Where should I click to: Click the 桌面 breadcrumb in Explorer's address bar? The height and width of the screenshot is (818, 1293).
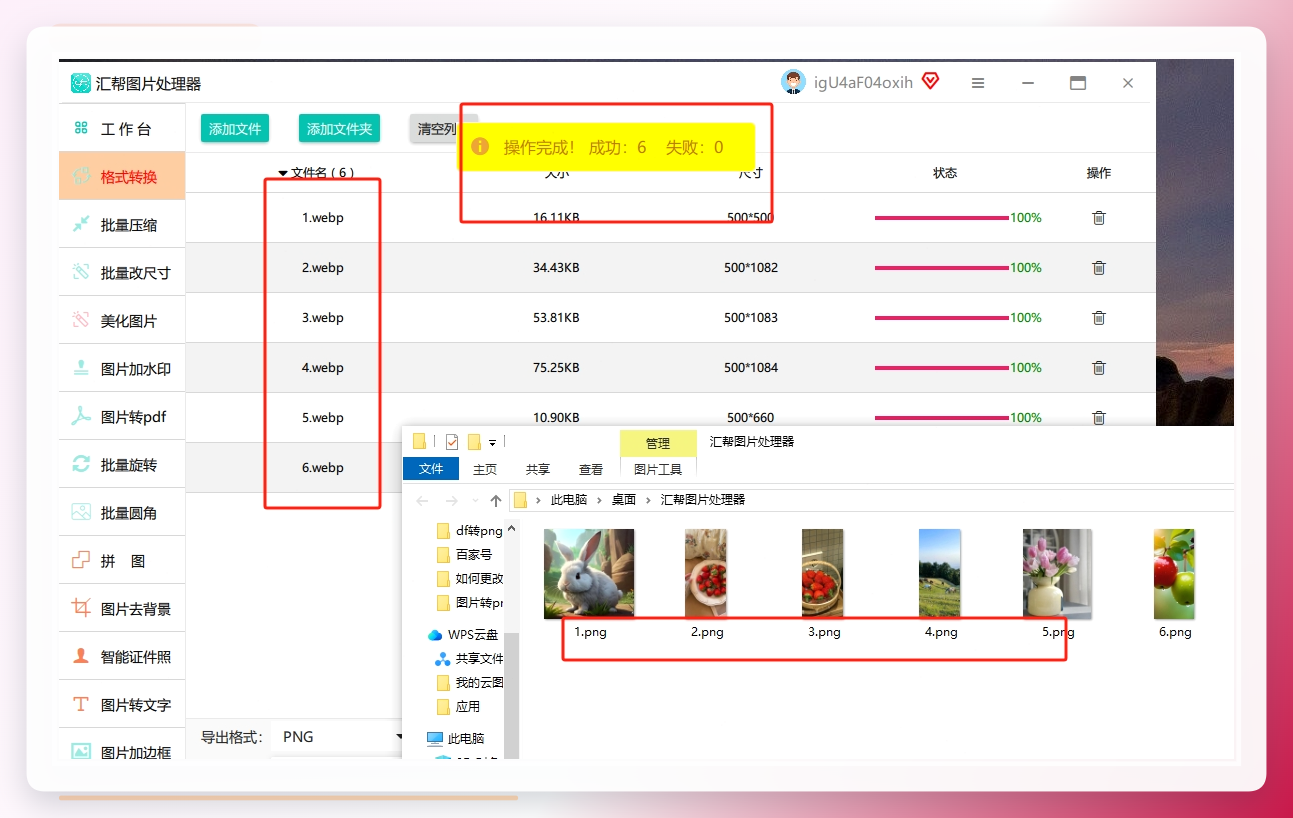coord(624,500)
